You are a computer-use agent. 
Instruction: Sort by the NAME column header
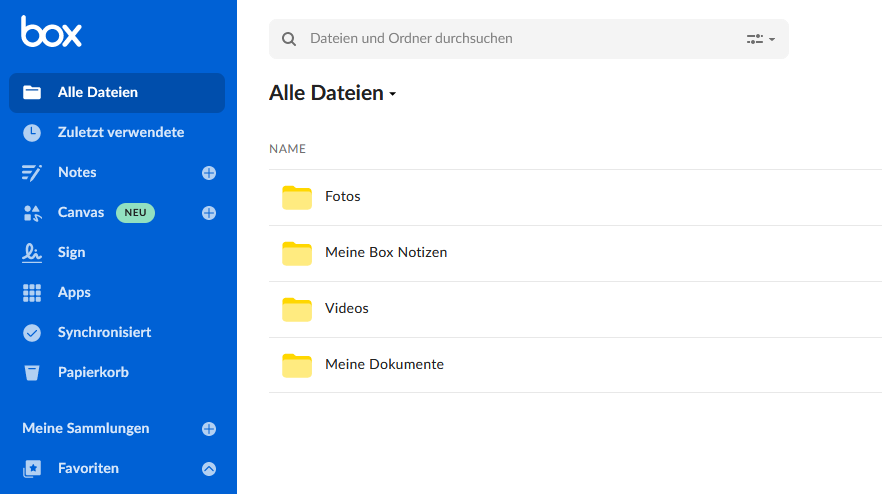(287, 149)
